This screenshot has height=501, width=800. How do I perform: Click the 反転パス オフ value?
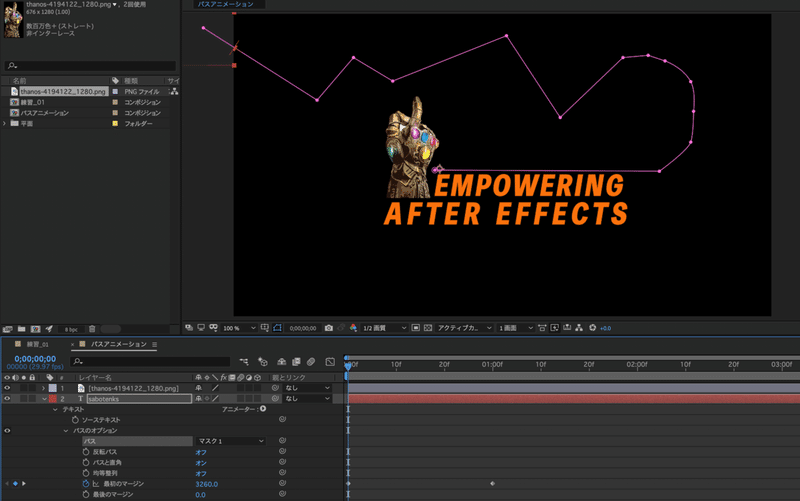(x=201, y=452)
